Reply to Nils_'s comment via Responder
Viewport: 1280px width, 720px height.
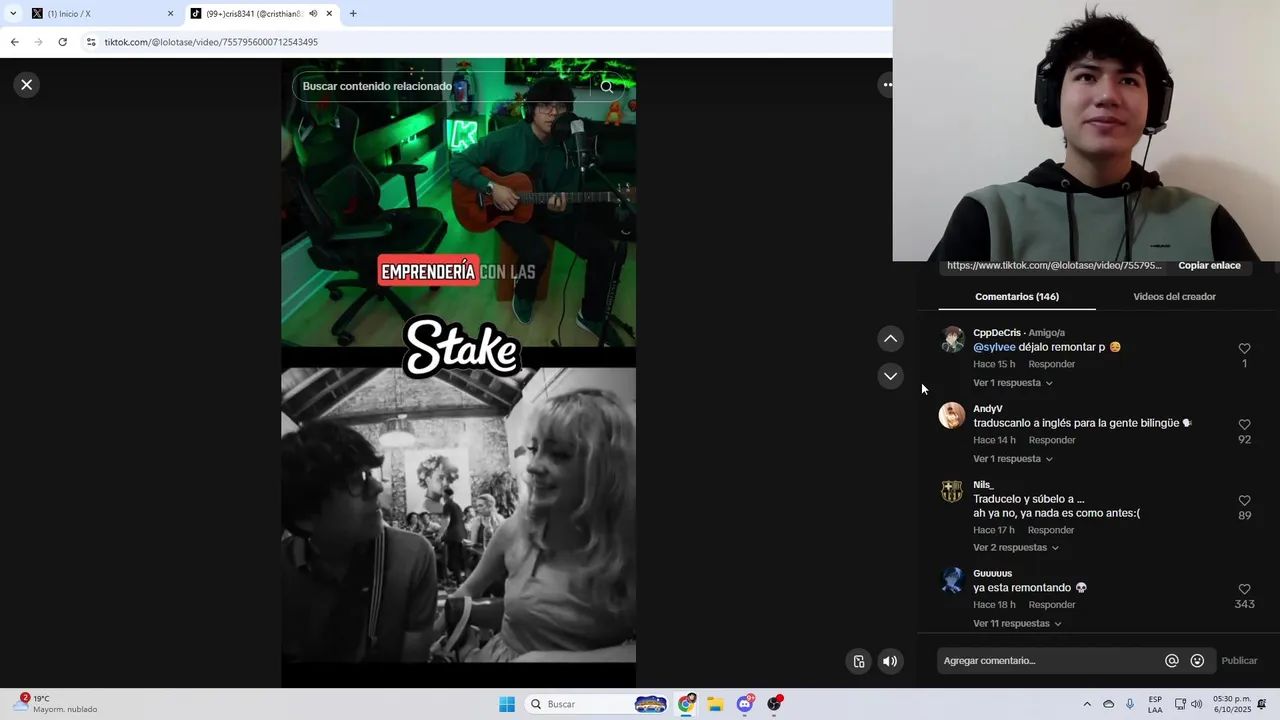pos(1051,530)
